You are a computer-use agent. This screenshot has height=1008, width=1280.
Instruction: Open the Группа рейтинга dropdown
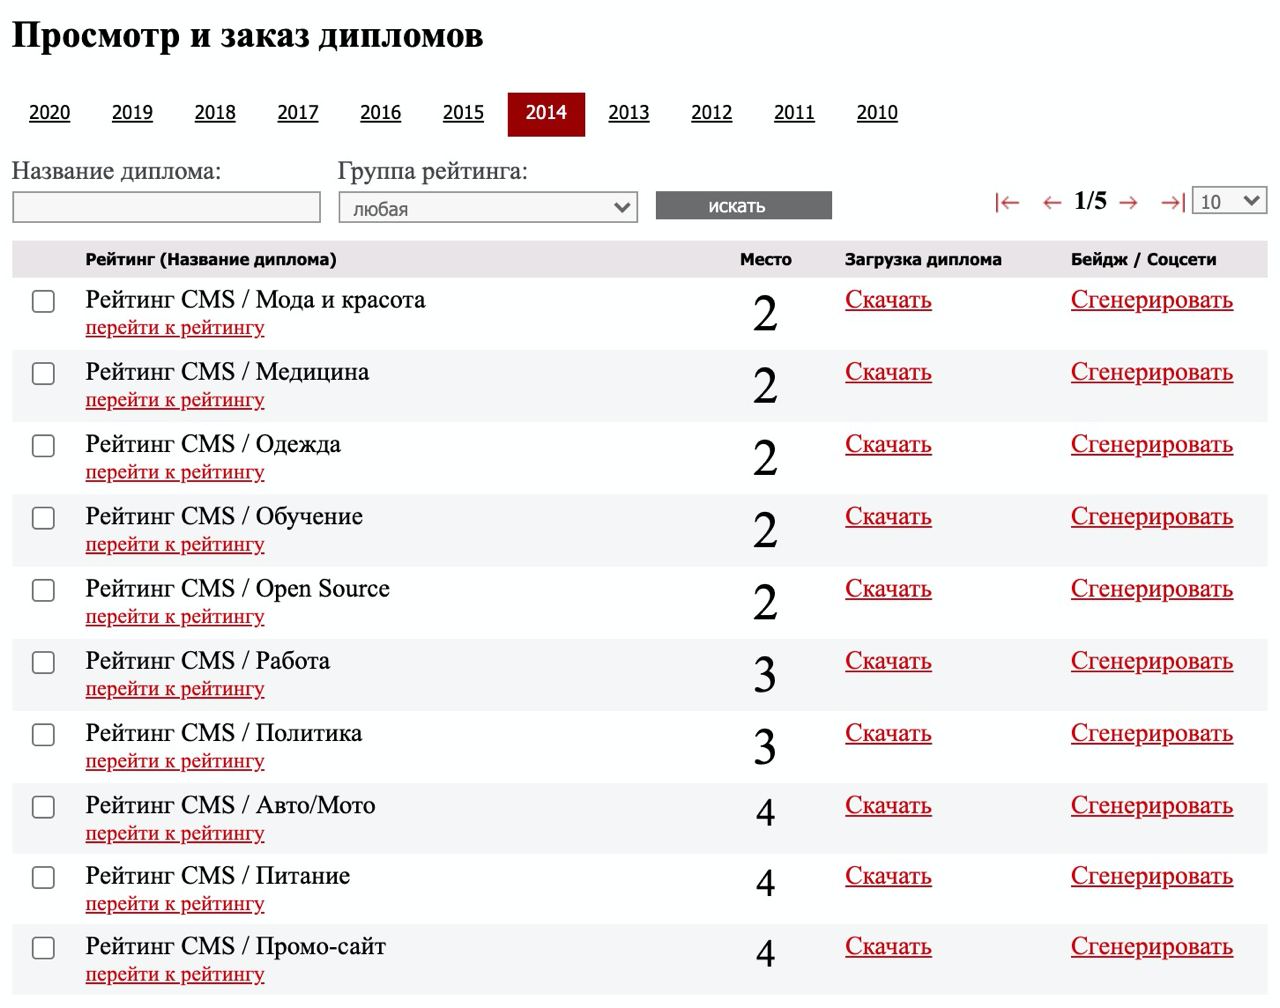click(x=488, y=208)
